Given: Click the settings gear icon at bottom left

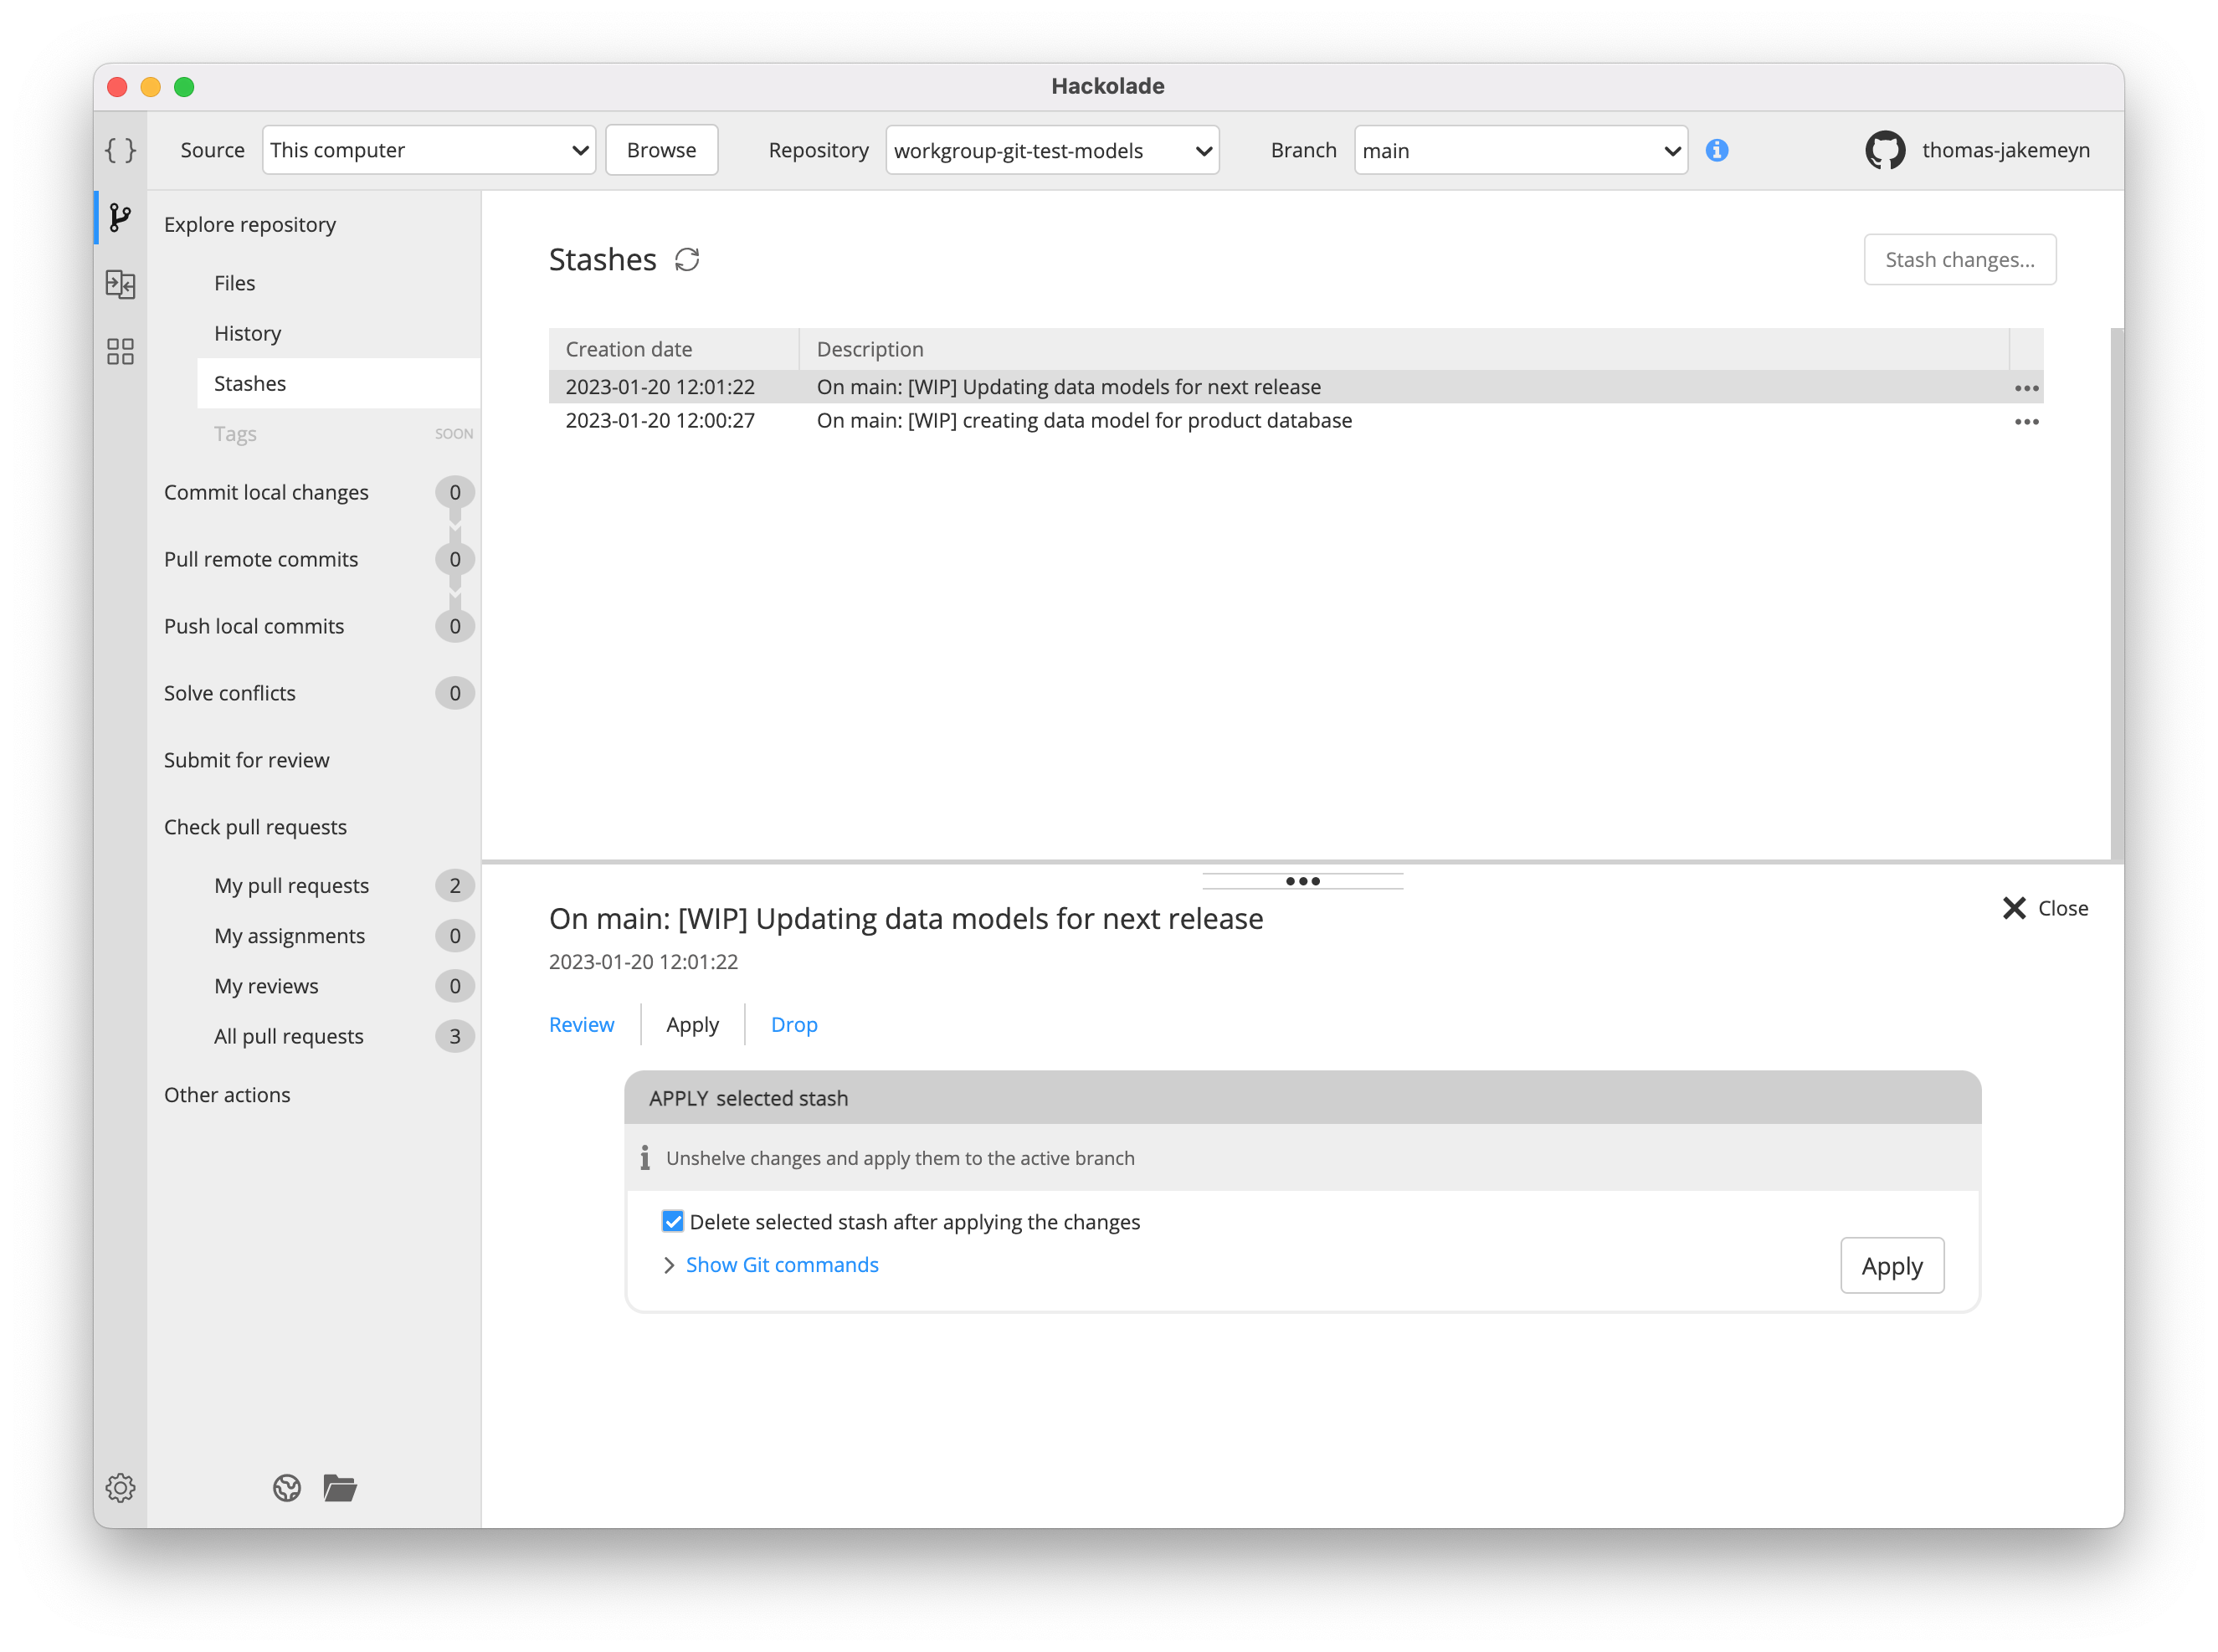Looking at the screenshot, I should 120,1485.
